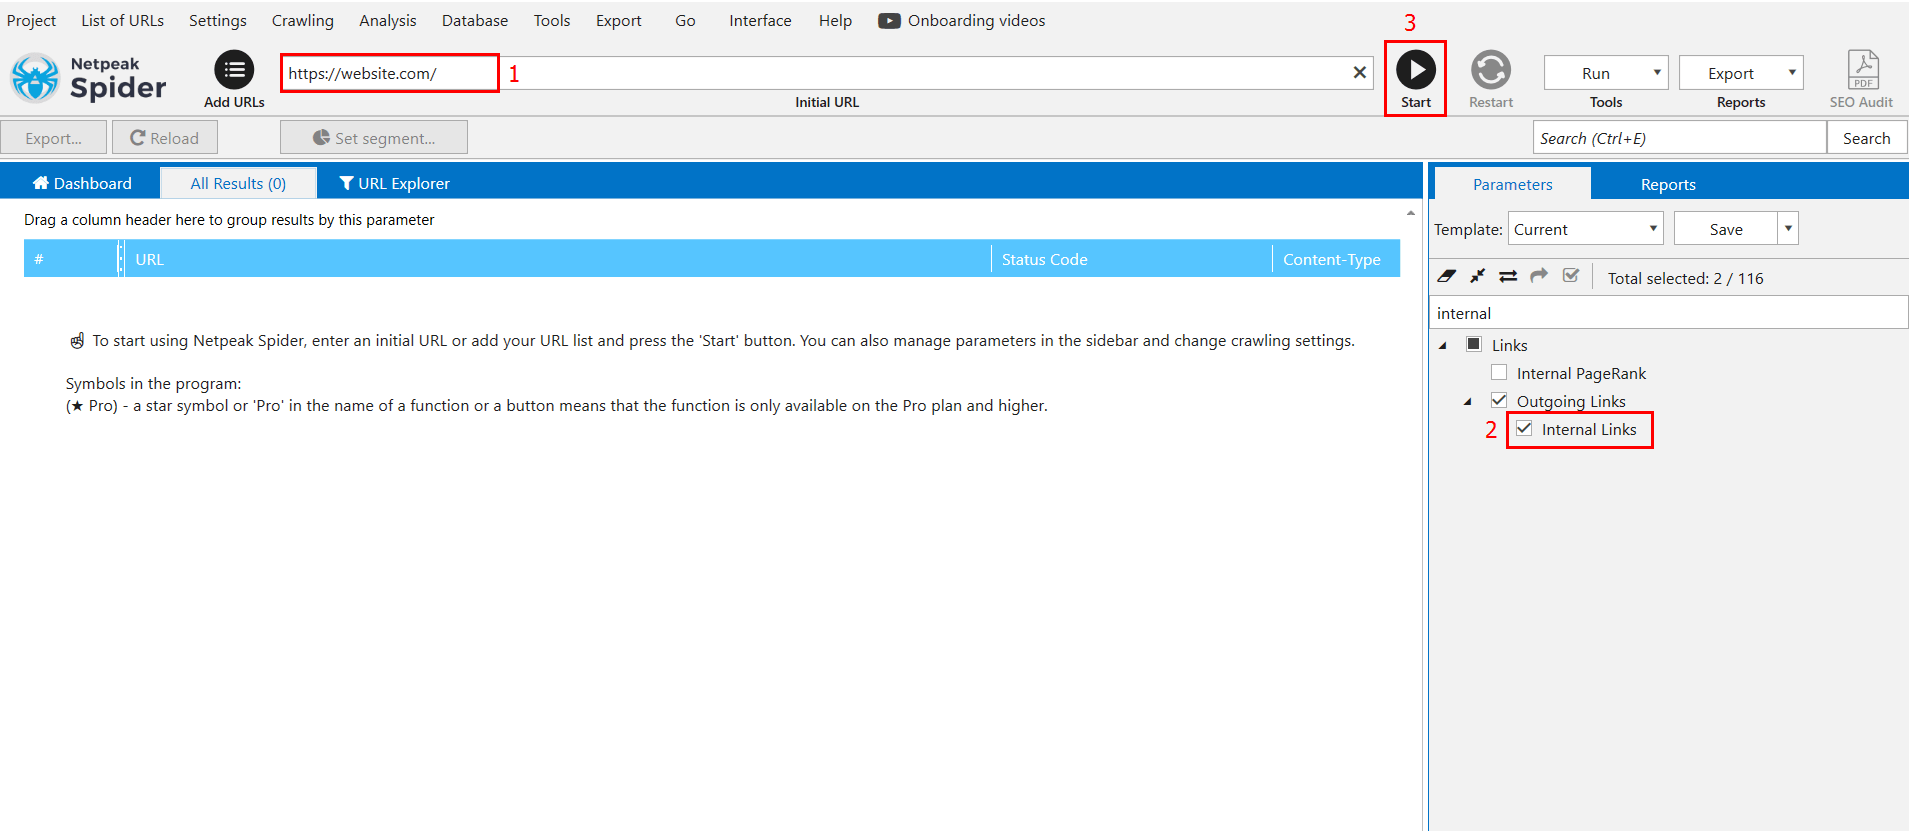Click the Restart crawl icon
This screenshot has width=1909, height=831.
1490,70
